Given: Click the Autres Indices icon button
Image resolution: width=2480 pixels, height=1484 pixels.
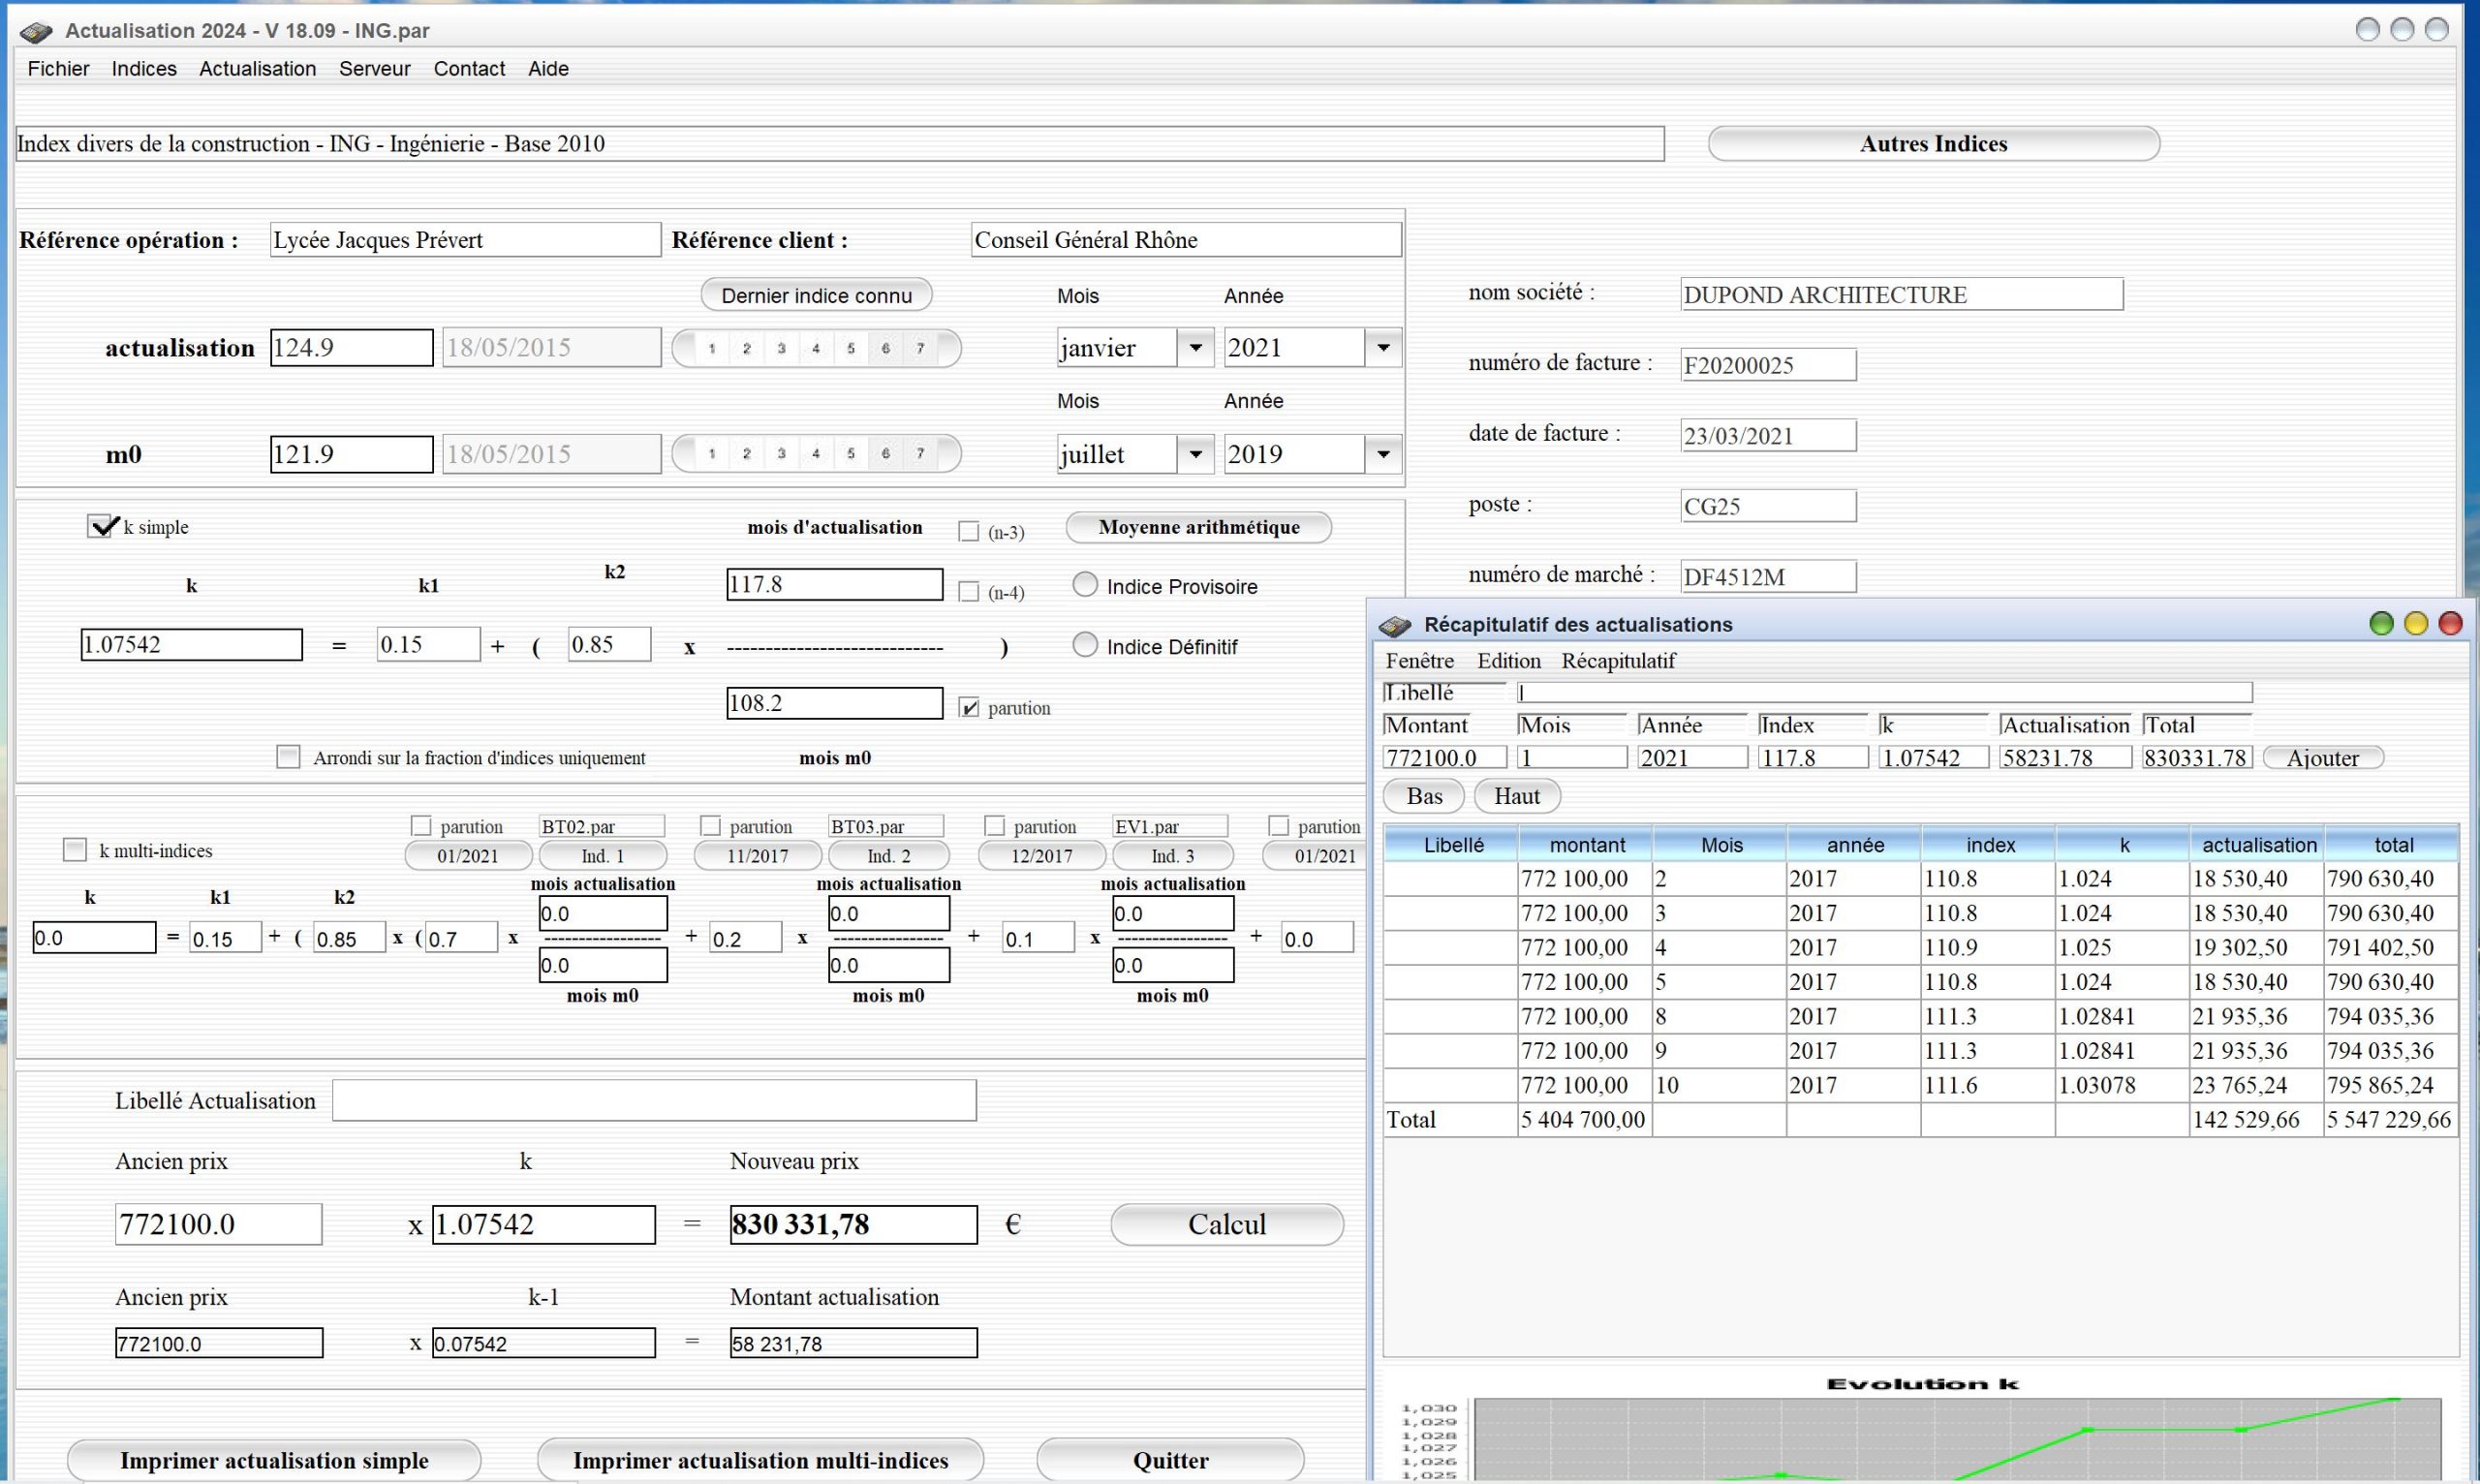Looking at the screenshot, I should (x=1935, y=143).
